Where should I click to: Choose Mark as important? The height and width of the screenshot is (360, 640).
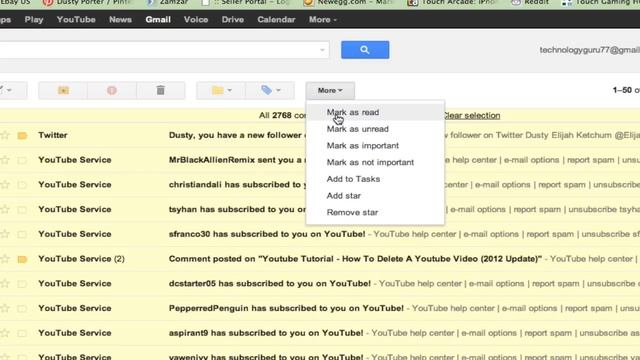pyautogui.click(x=375, y=146)
